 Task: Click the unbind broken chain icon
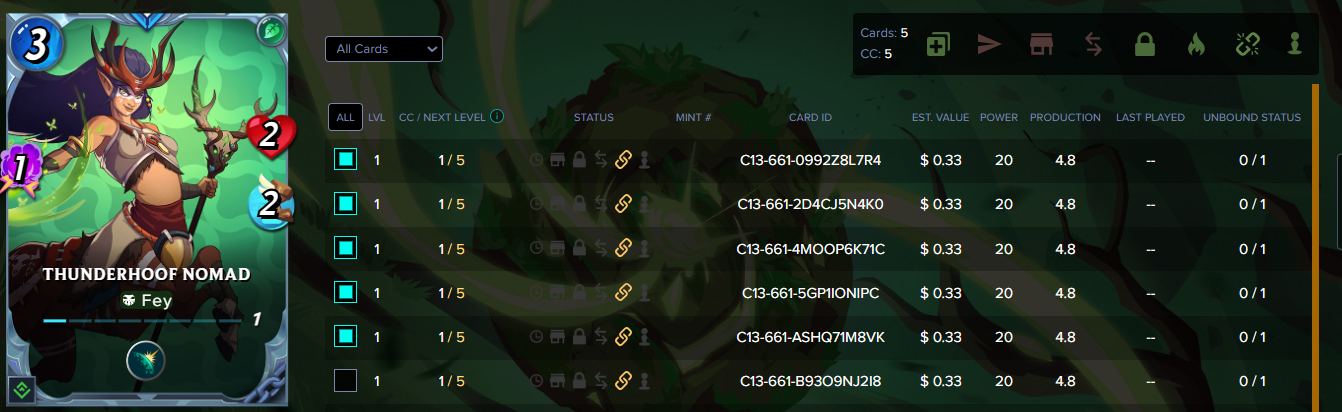tap(1246, 44)
